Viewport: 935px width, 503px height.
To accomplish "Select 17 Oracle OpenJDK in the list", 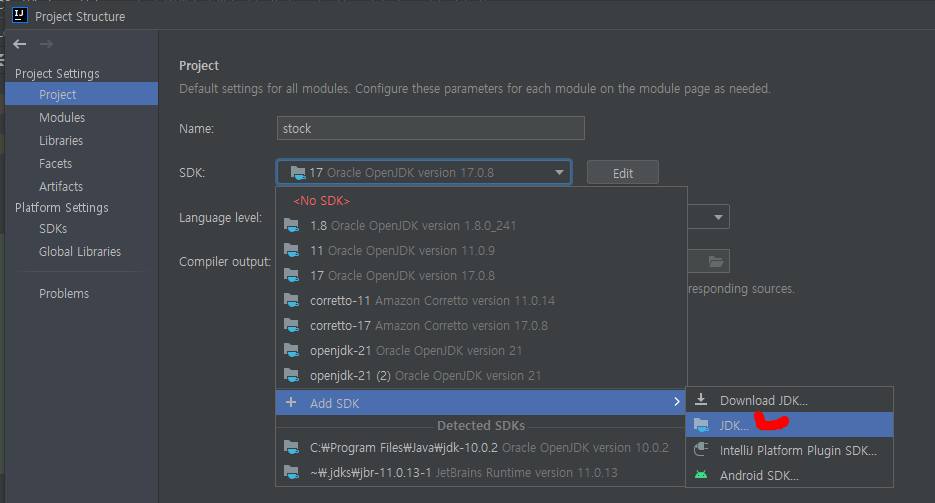I will pos(481,275).
